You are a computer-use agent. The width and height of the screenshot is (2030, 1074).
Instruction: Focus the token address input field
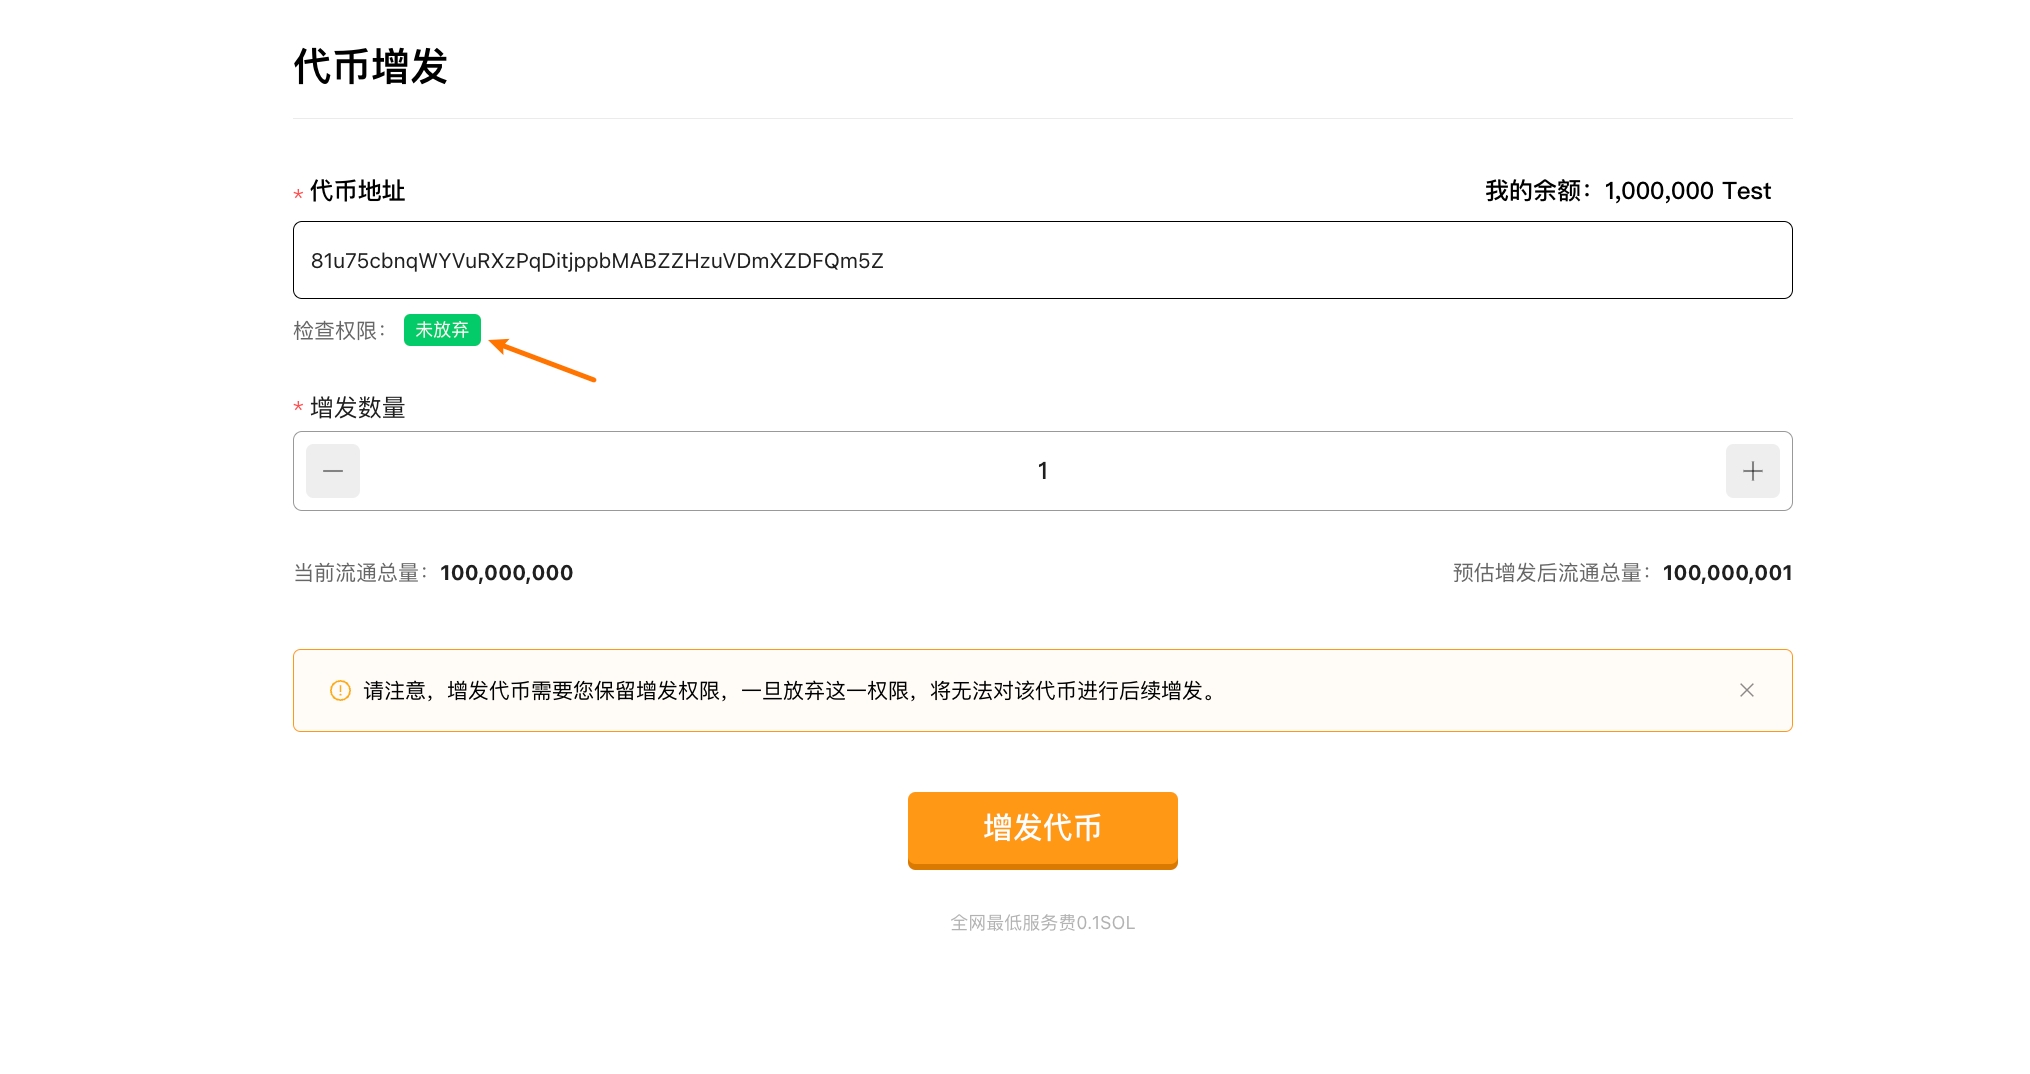tap(1042, 260)
